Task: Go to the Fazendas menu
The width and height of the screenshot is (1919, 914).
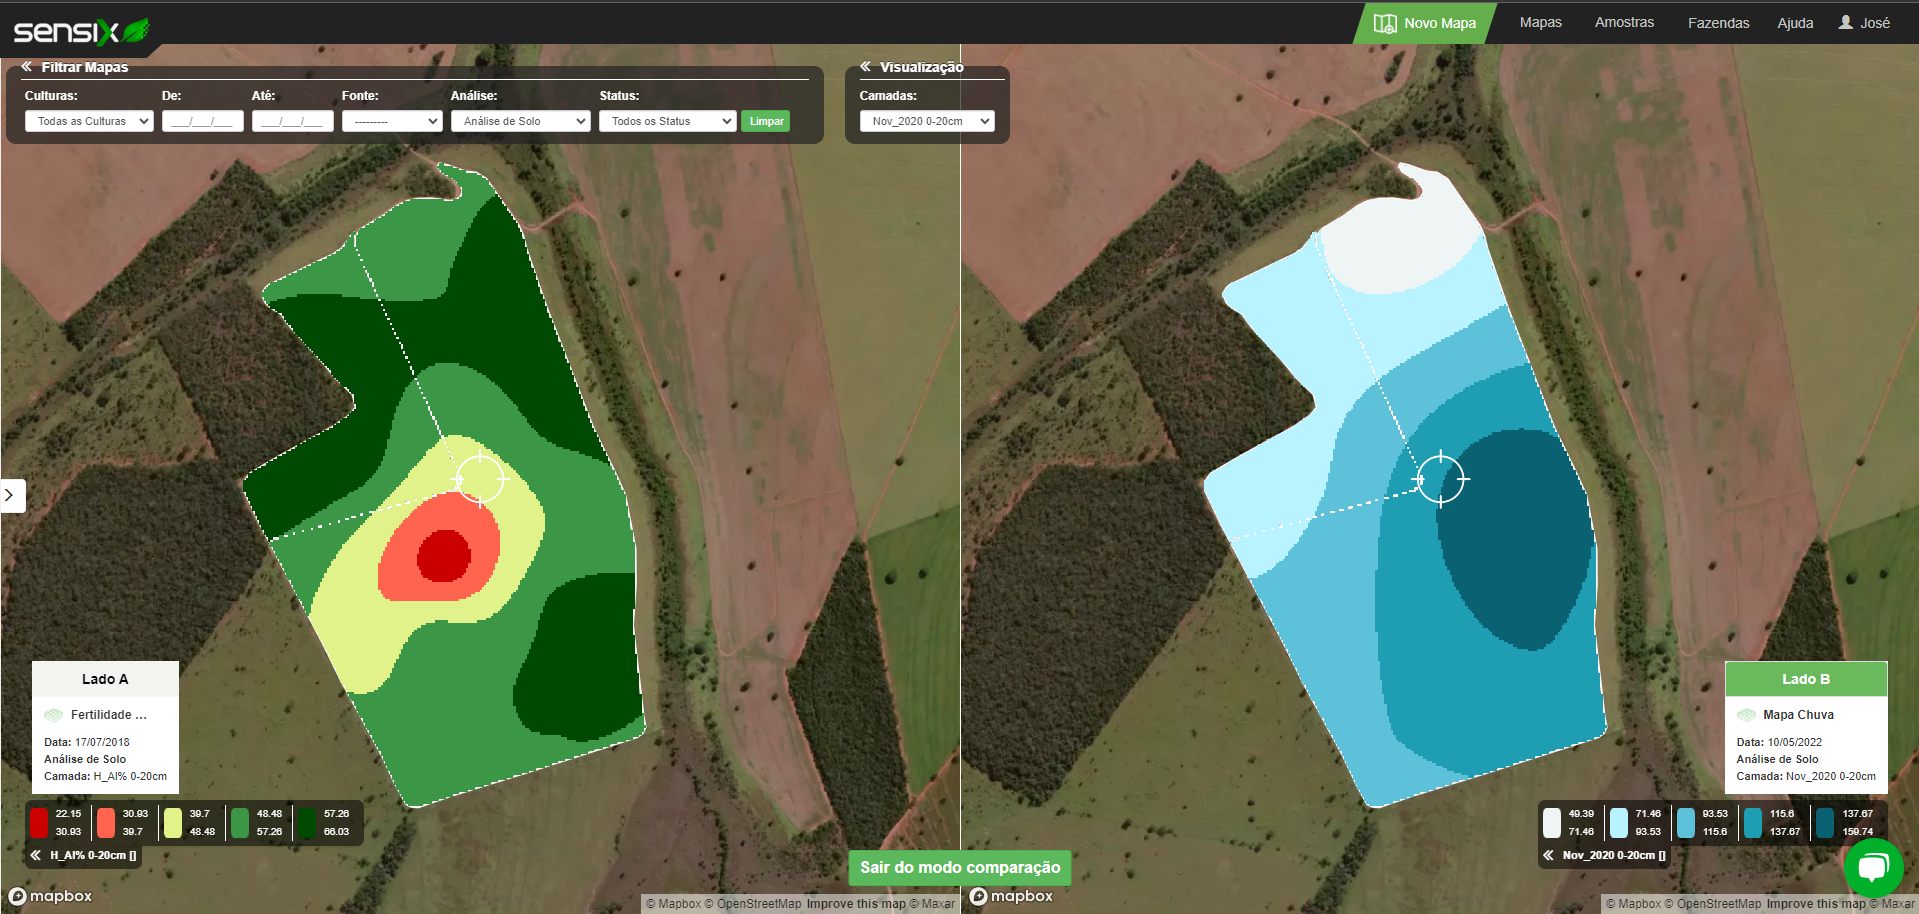Action: tap(1718, 22)
